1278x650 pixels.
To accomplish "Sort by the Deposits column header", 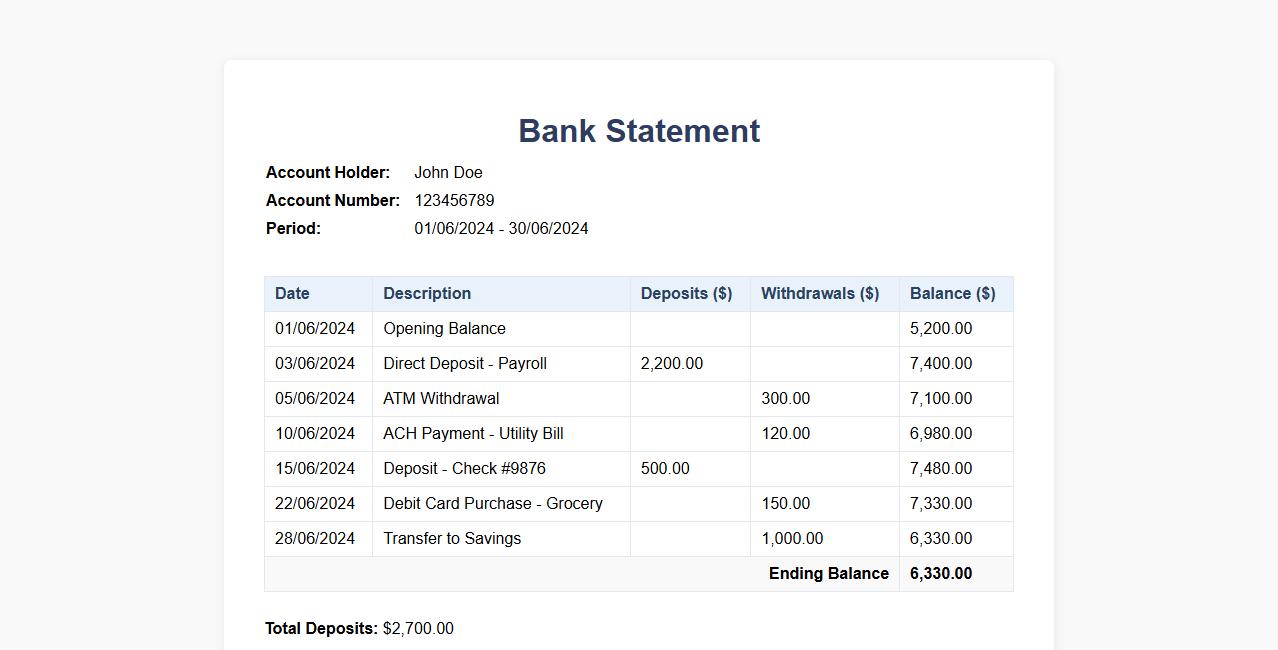I will [x=687, y=293].
